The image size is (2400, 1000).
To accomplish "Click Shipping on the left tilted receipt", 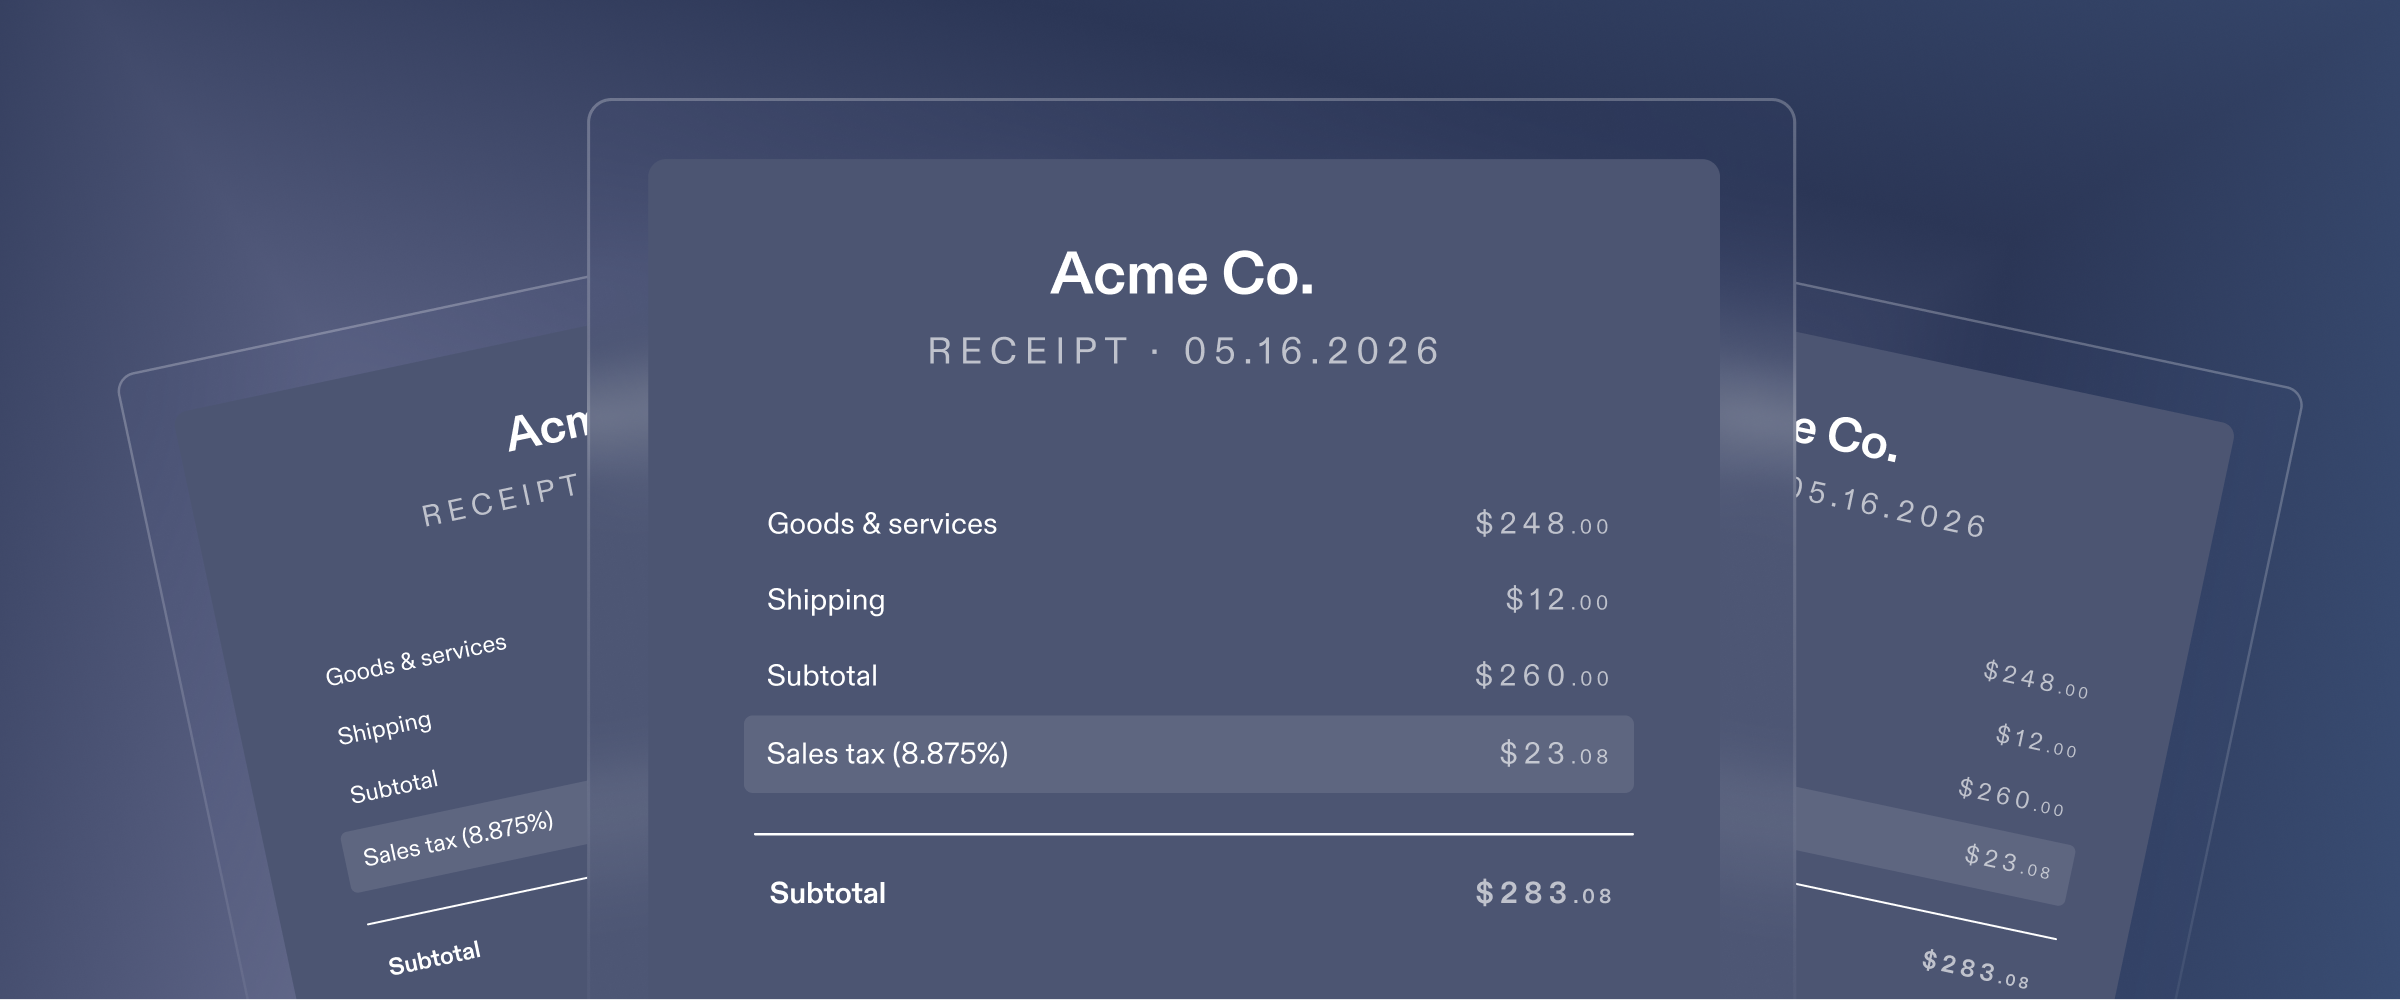I will (x=385, y=728).
